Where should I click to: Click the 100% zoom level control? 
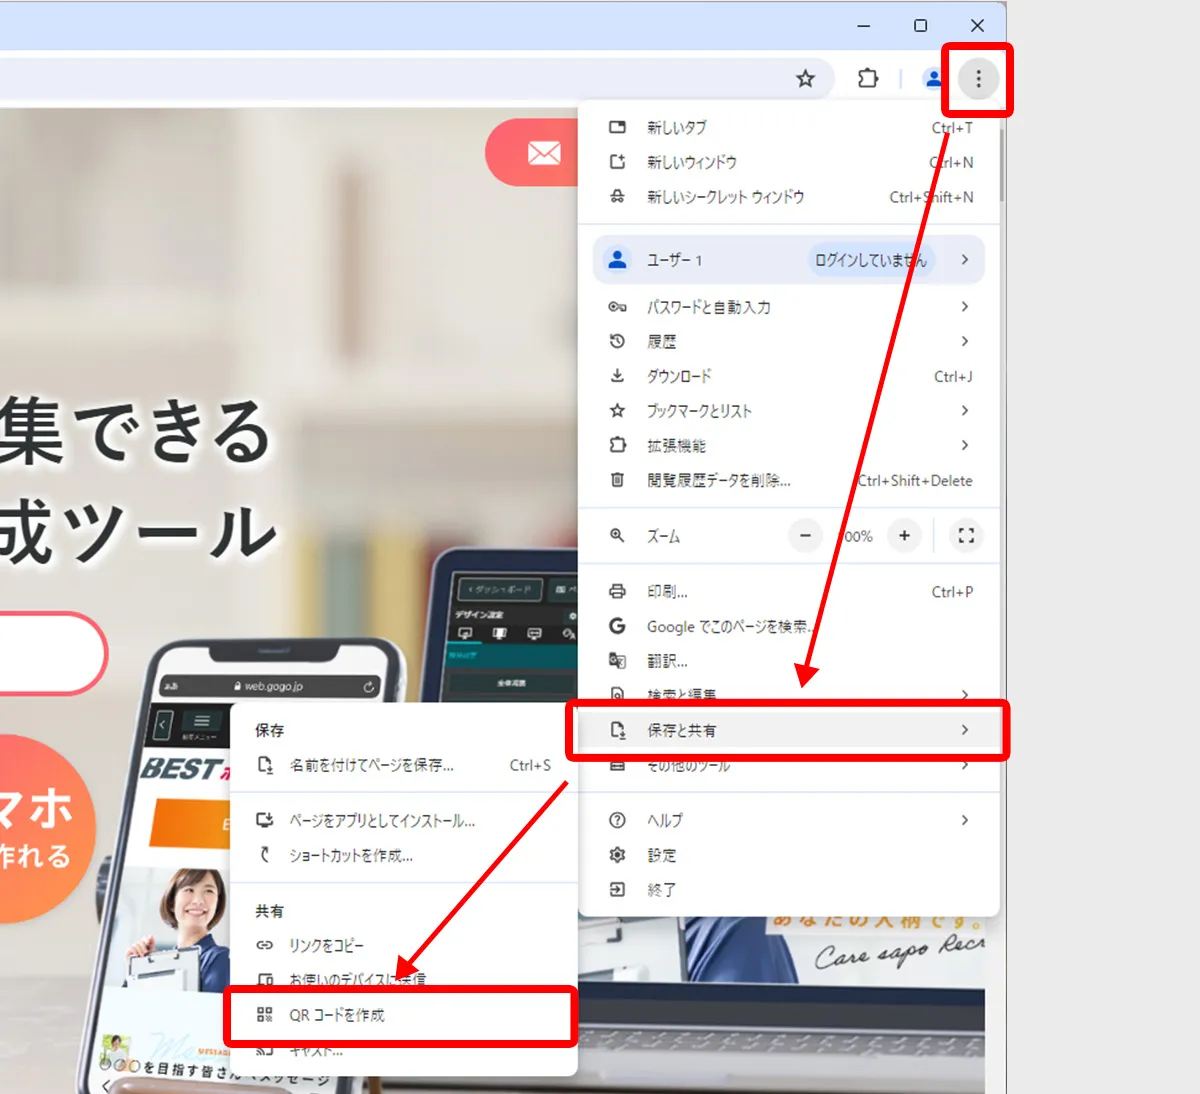click(x=855, y=536)
